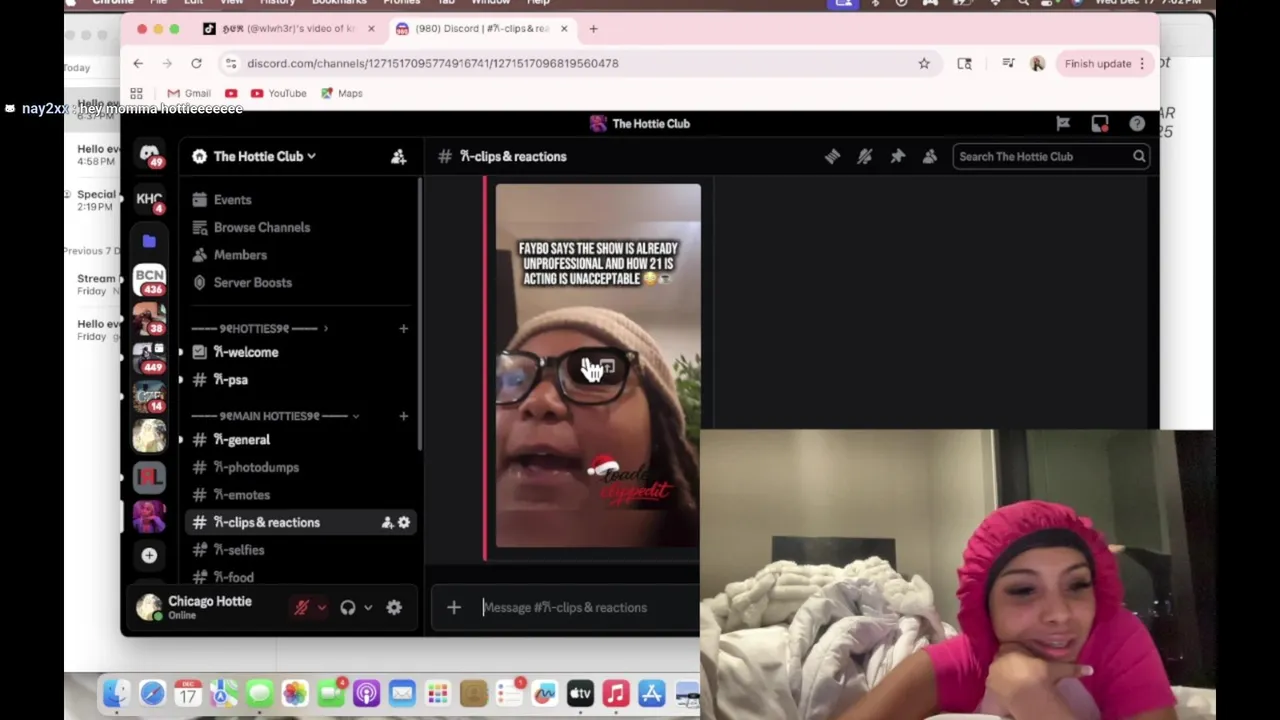Open Discord inbox icon in title bar
Viewport: 1280px width, 720px height.
[1100, 123]
